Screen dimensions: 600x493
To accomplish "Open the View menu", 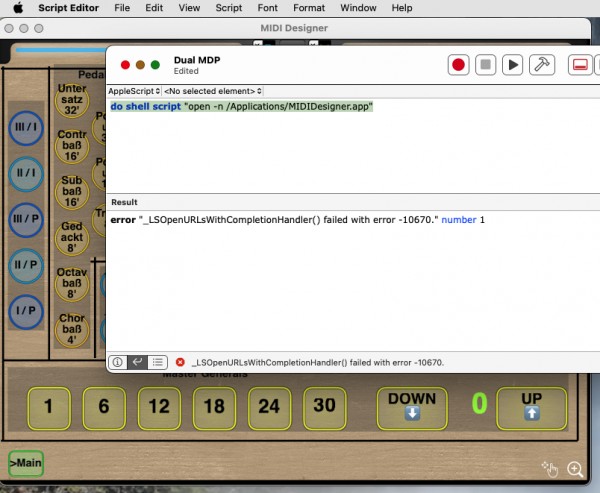I will point(189,8).
